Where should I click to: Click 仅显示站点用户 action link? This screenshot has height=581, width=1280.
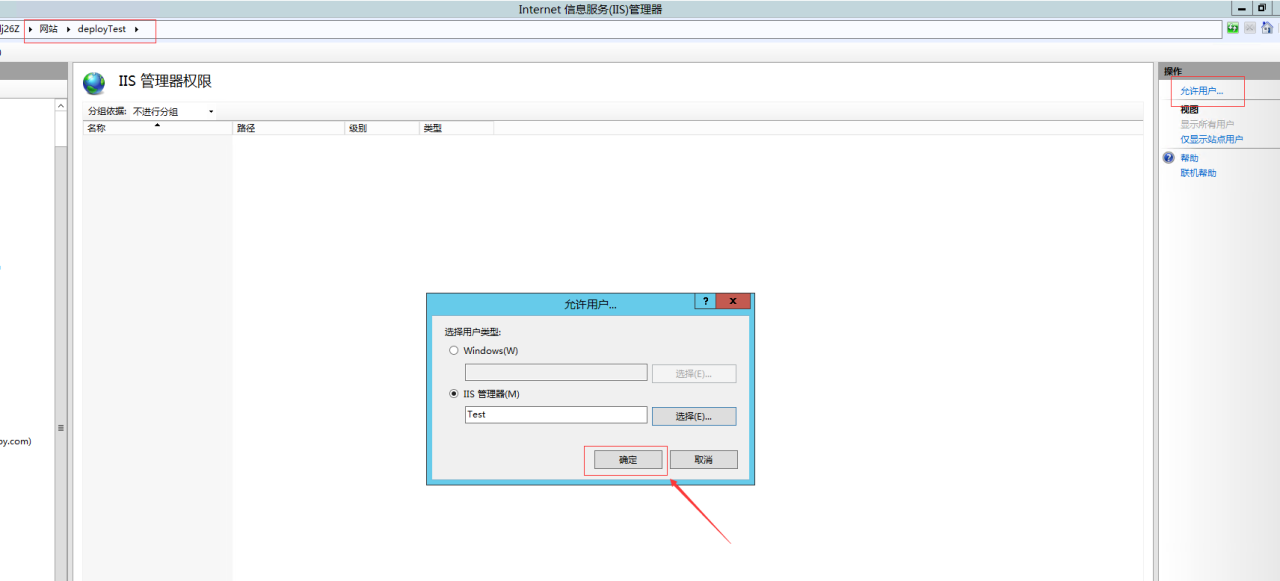[x=1212, y=139]
